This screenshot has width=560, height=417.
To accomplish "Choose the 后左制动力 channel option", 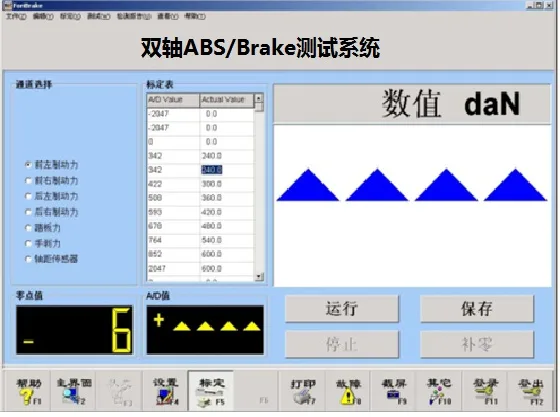I will (28, 196).
